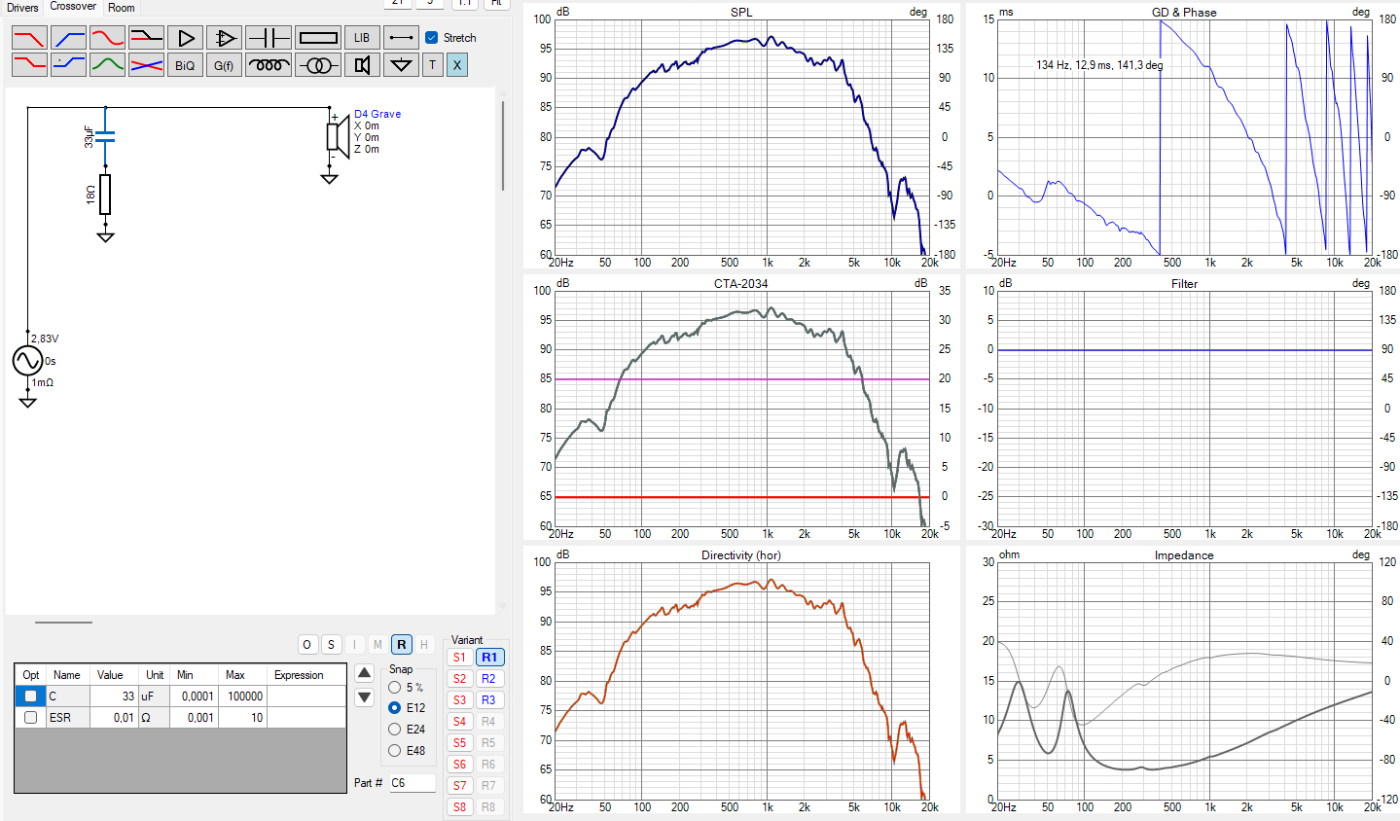
Task: Click the up arrow beside the parameter table
Action: [x=365, y=673]
